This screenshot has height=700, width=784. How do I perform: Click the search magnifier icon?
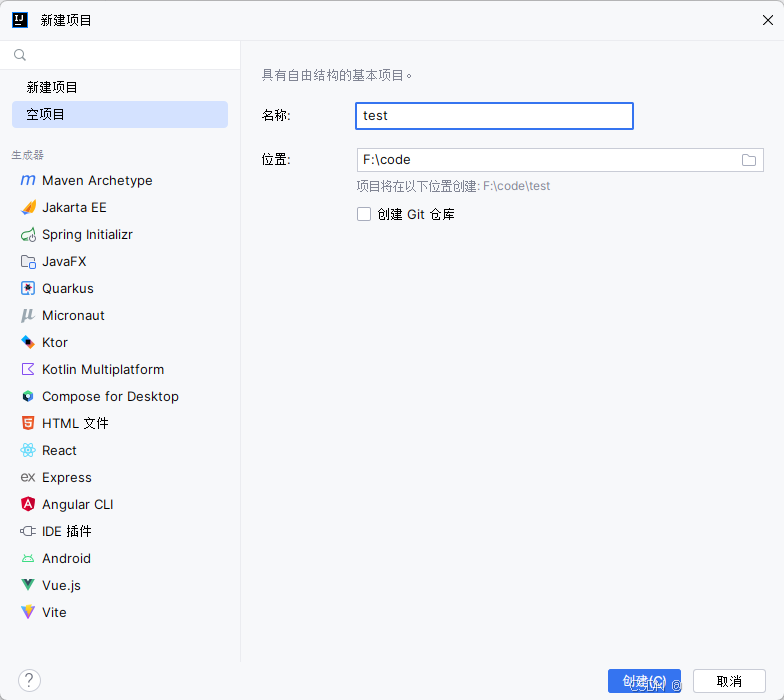(x=20, y=54)
